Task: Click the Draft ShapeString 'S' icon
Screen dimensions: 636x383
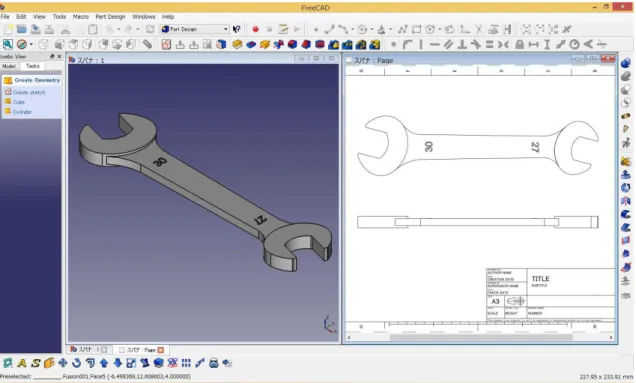Action: tap(35, 363)
